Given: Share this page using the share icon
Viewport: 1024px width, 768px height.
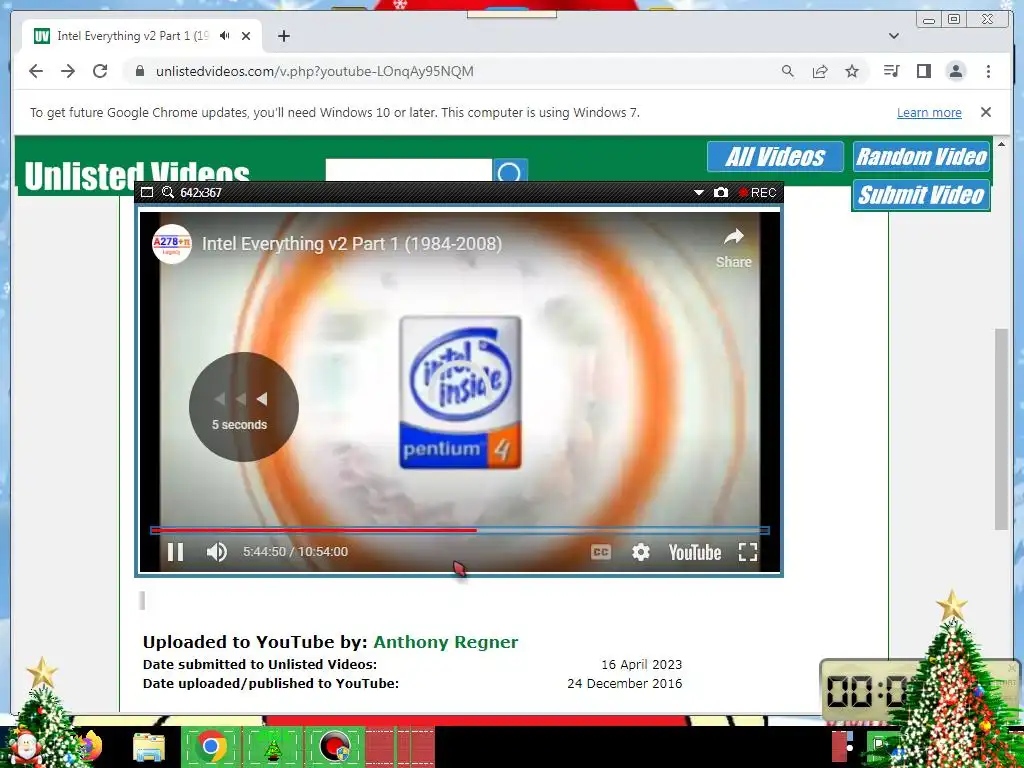Looking at the screenshot, I should click(820, 71).
